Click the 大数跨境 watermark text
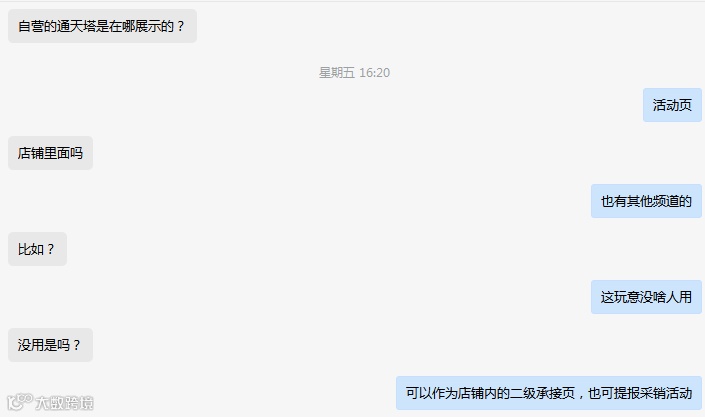 coord(64,403)
